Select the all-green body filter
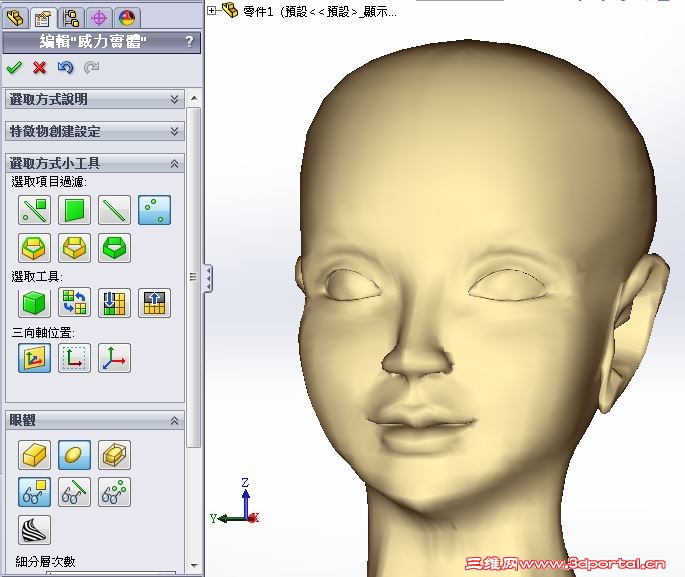 coord(114,248)
